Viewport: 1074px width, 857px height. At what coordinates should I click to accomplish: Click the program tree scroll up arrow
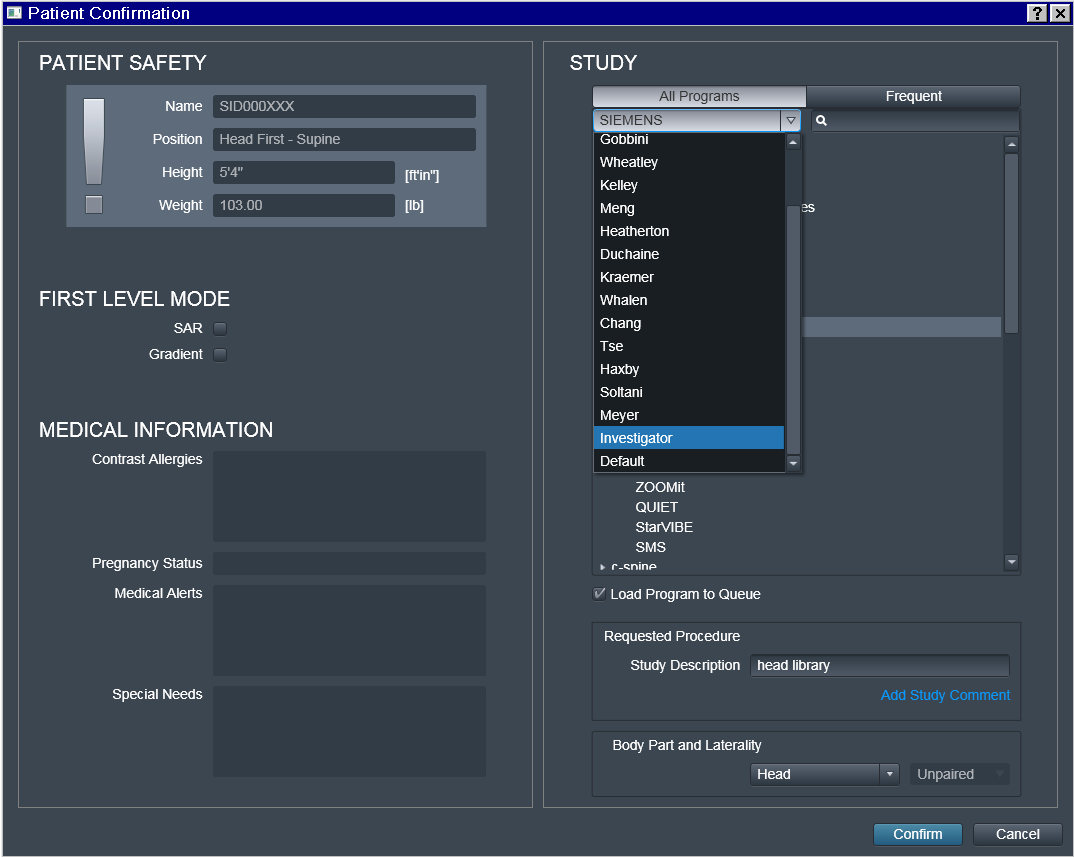(1011, 145)
